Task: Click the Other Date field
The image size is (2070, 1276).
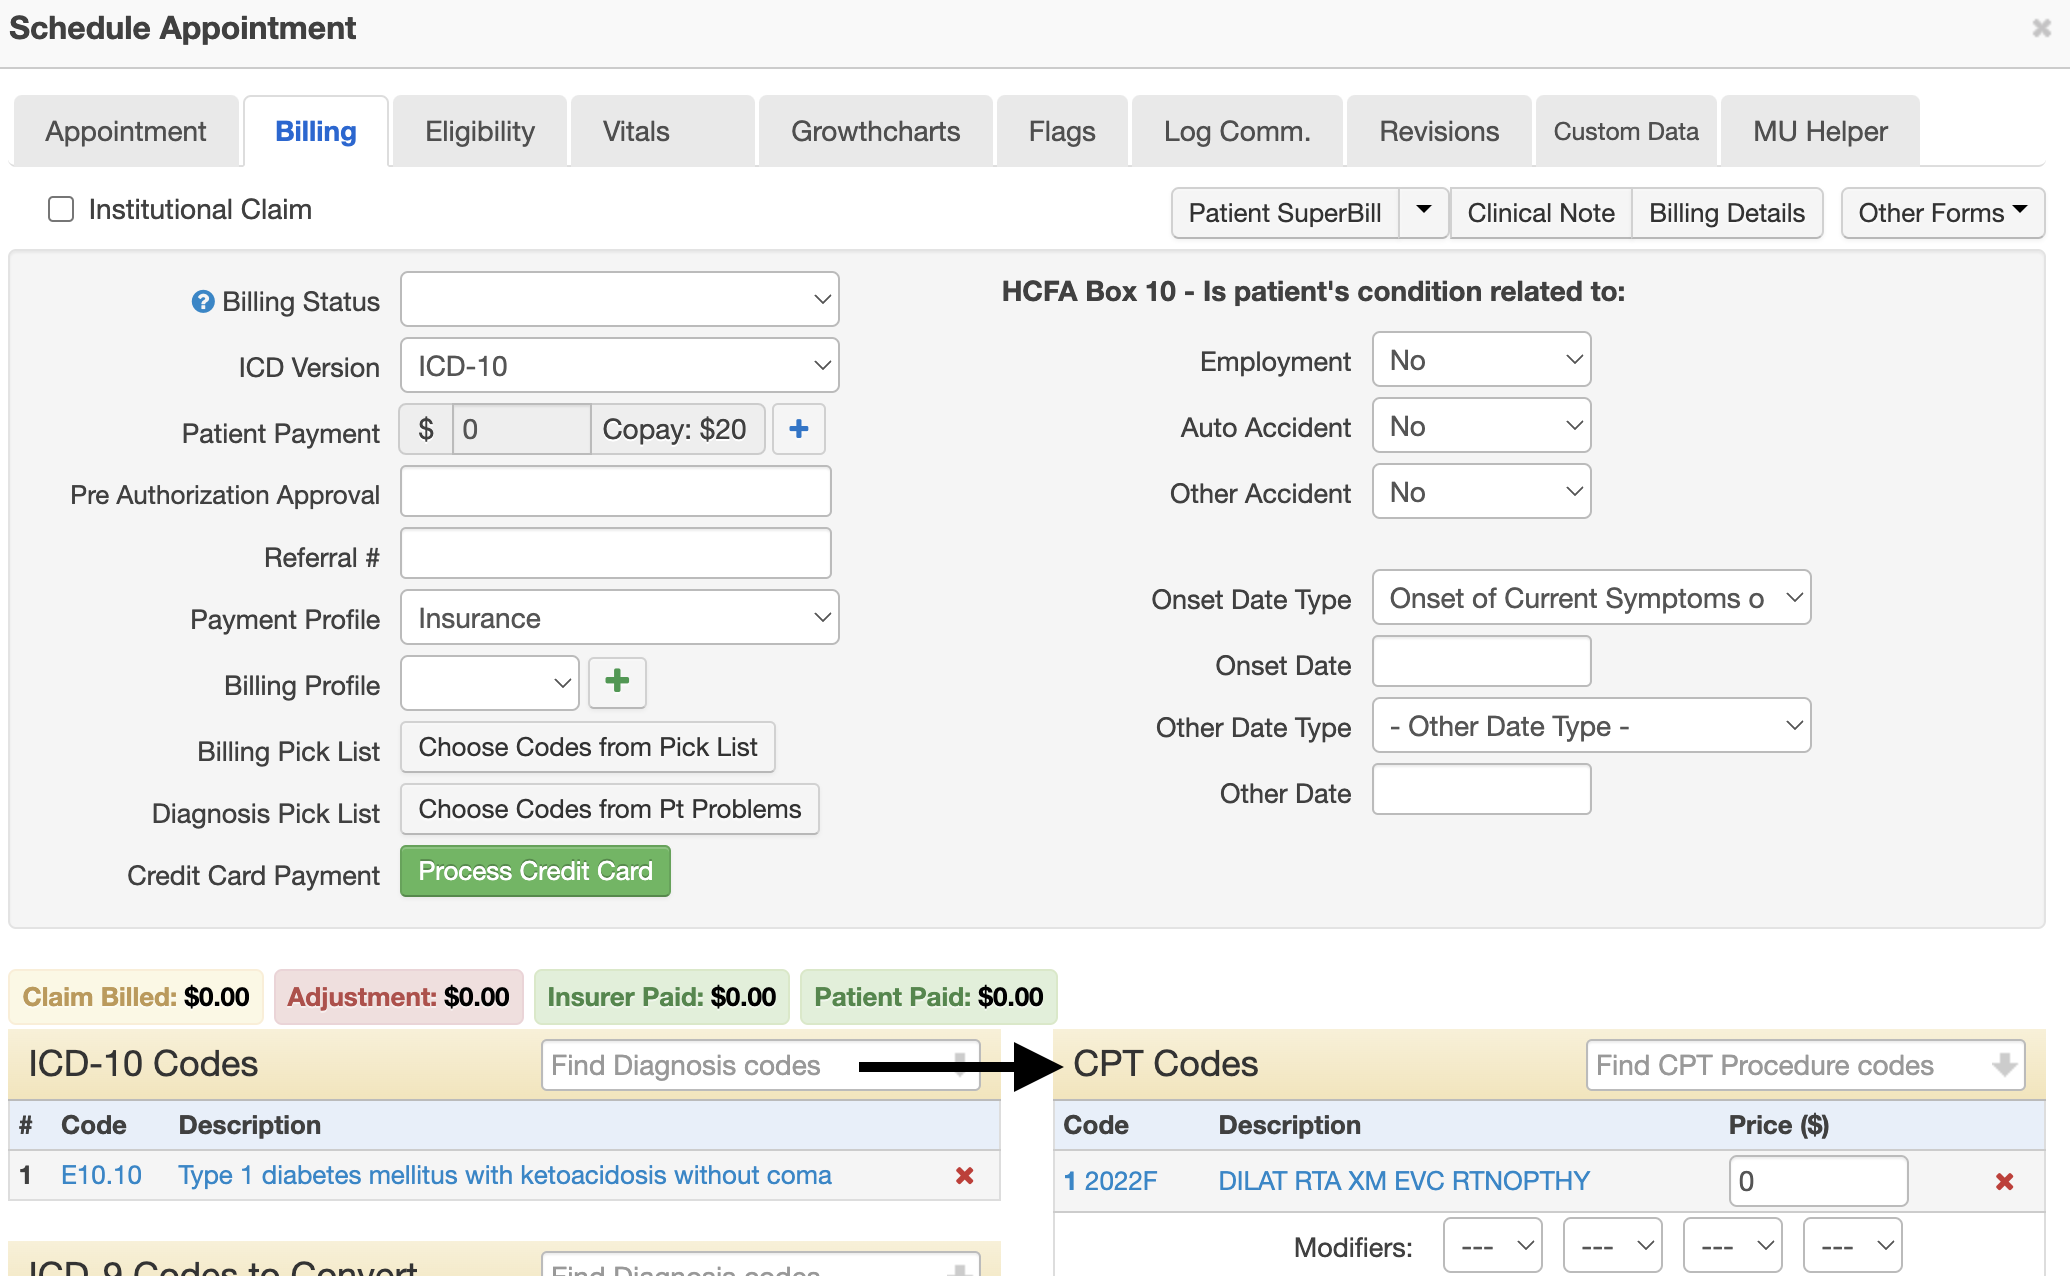Action: coord(1481,789)
